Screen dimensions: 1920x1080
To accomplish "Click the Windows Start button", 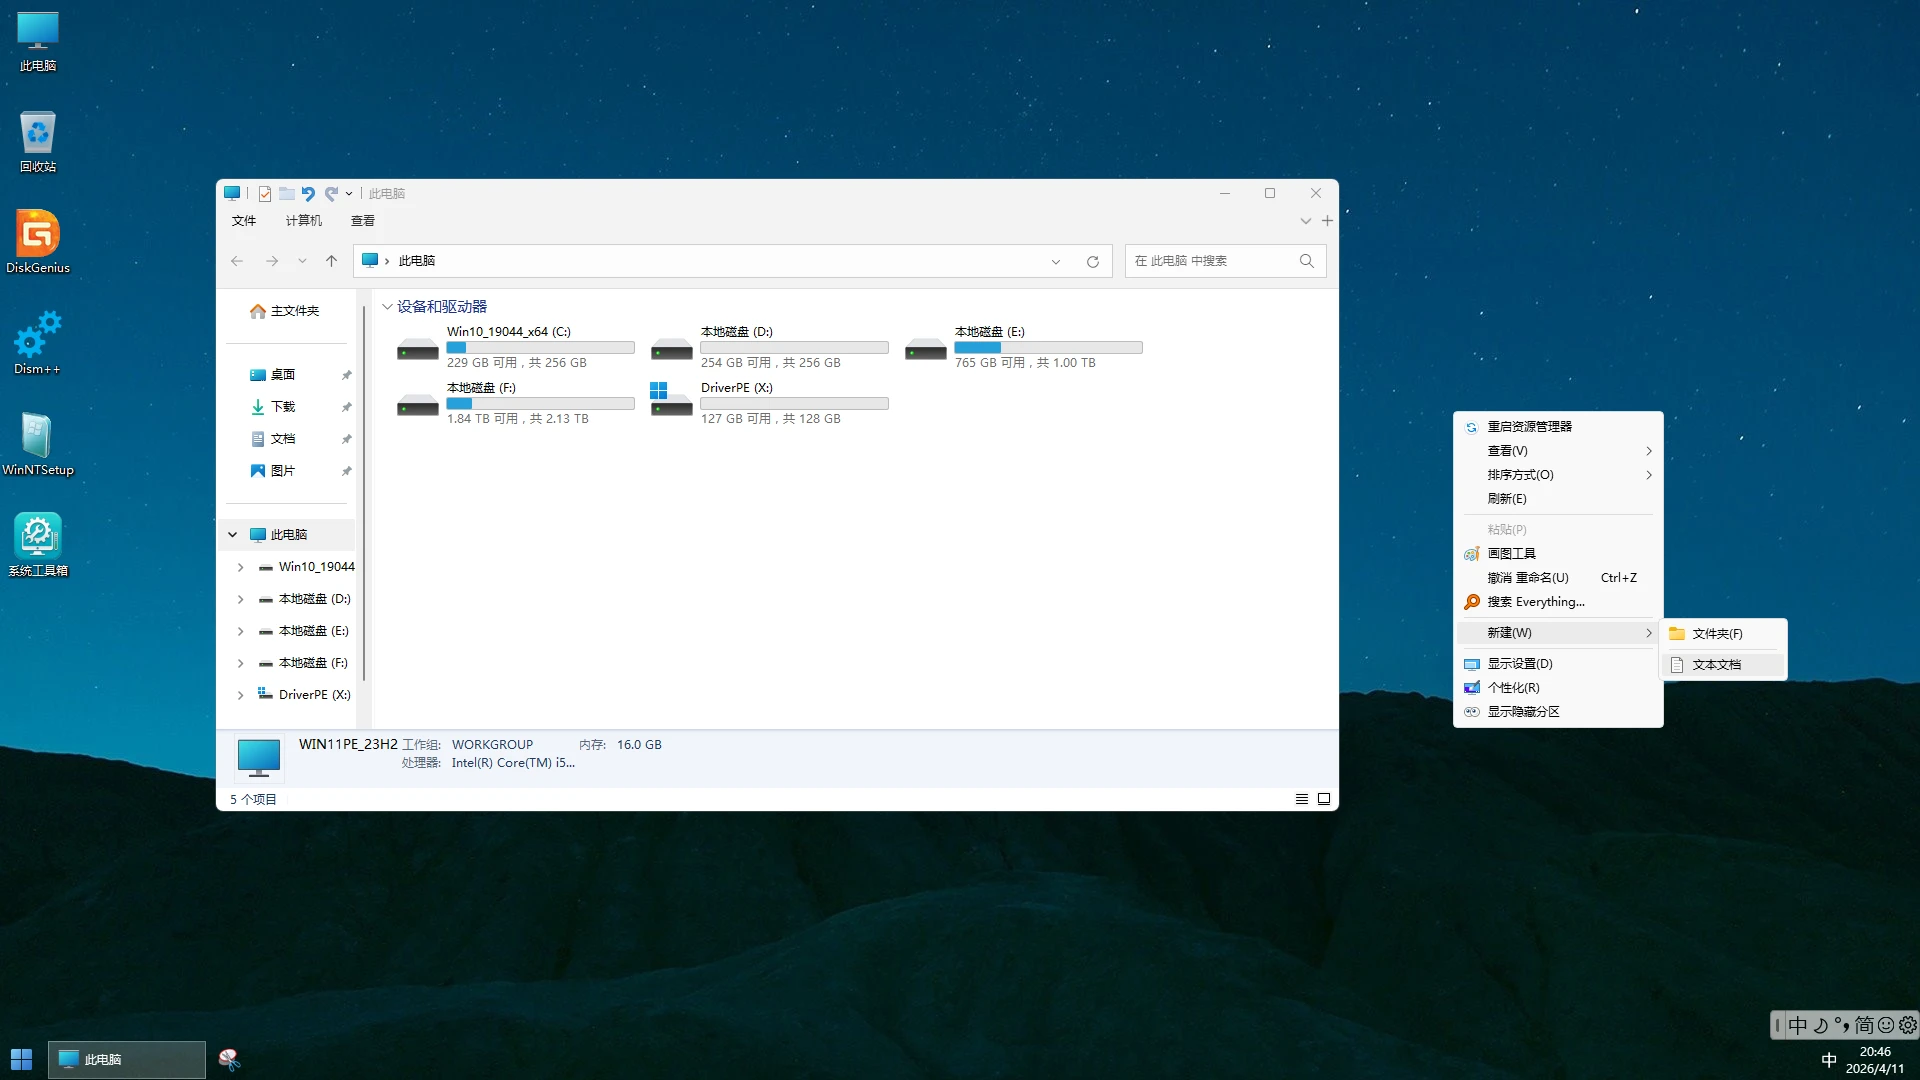I will pos(21,1059).
